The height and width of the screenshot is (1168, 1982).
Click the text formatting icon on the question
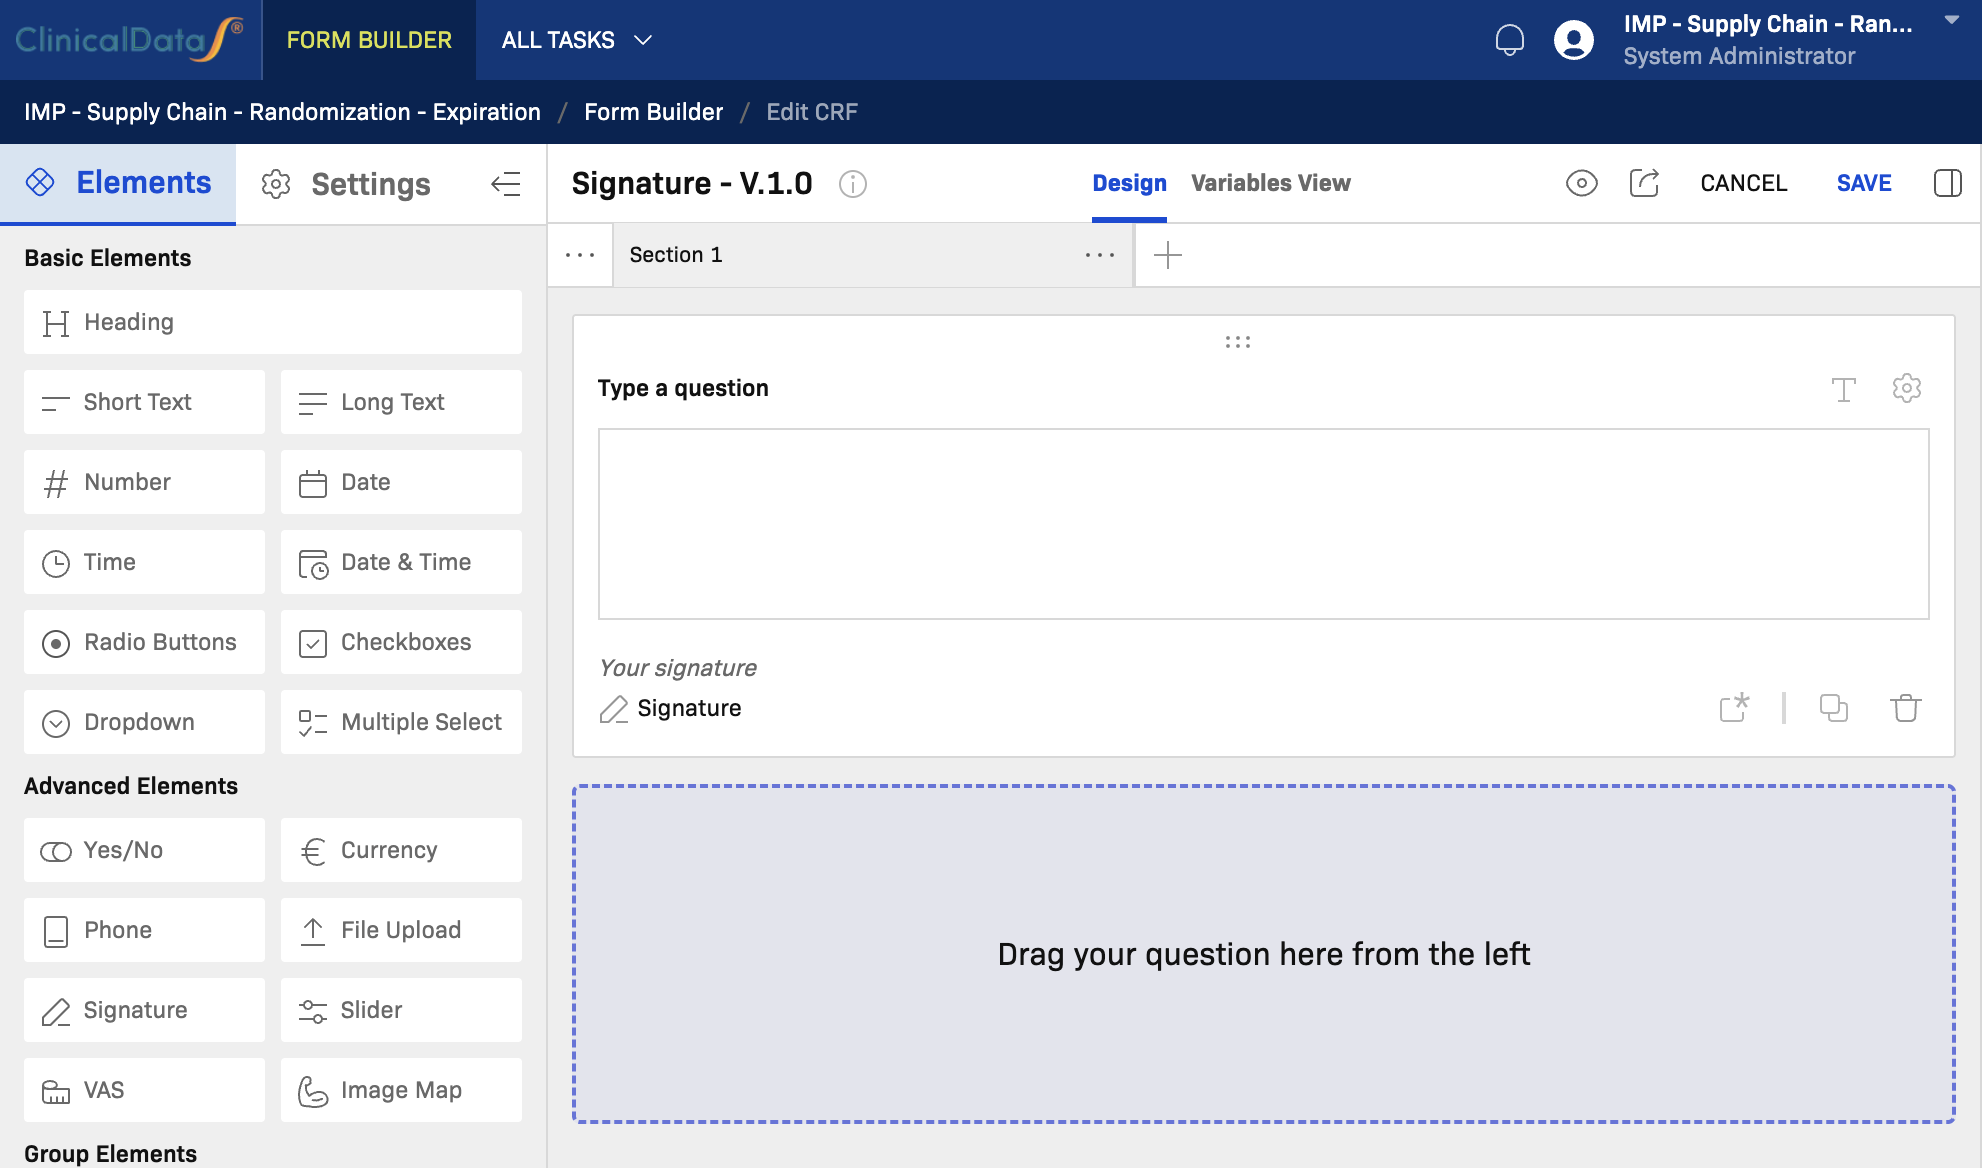click(x=1845, y=389)
